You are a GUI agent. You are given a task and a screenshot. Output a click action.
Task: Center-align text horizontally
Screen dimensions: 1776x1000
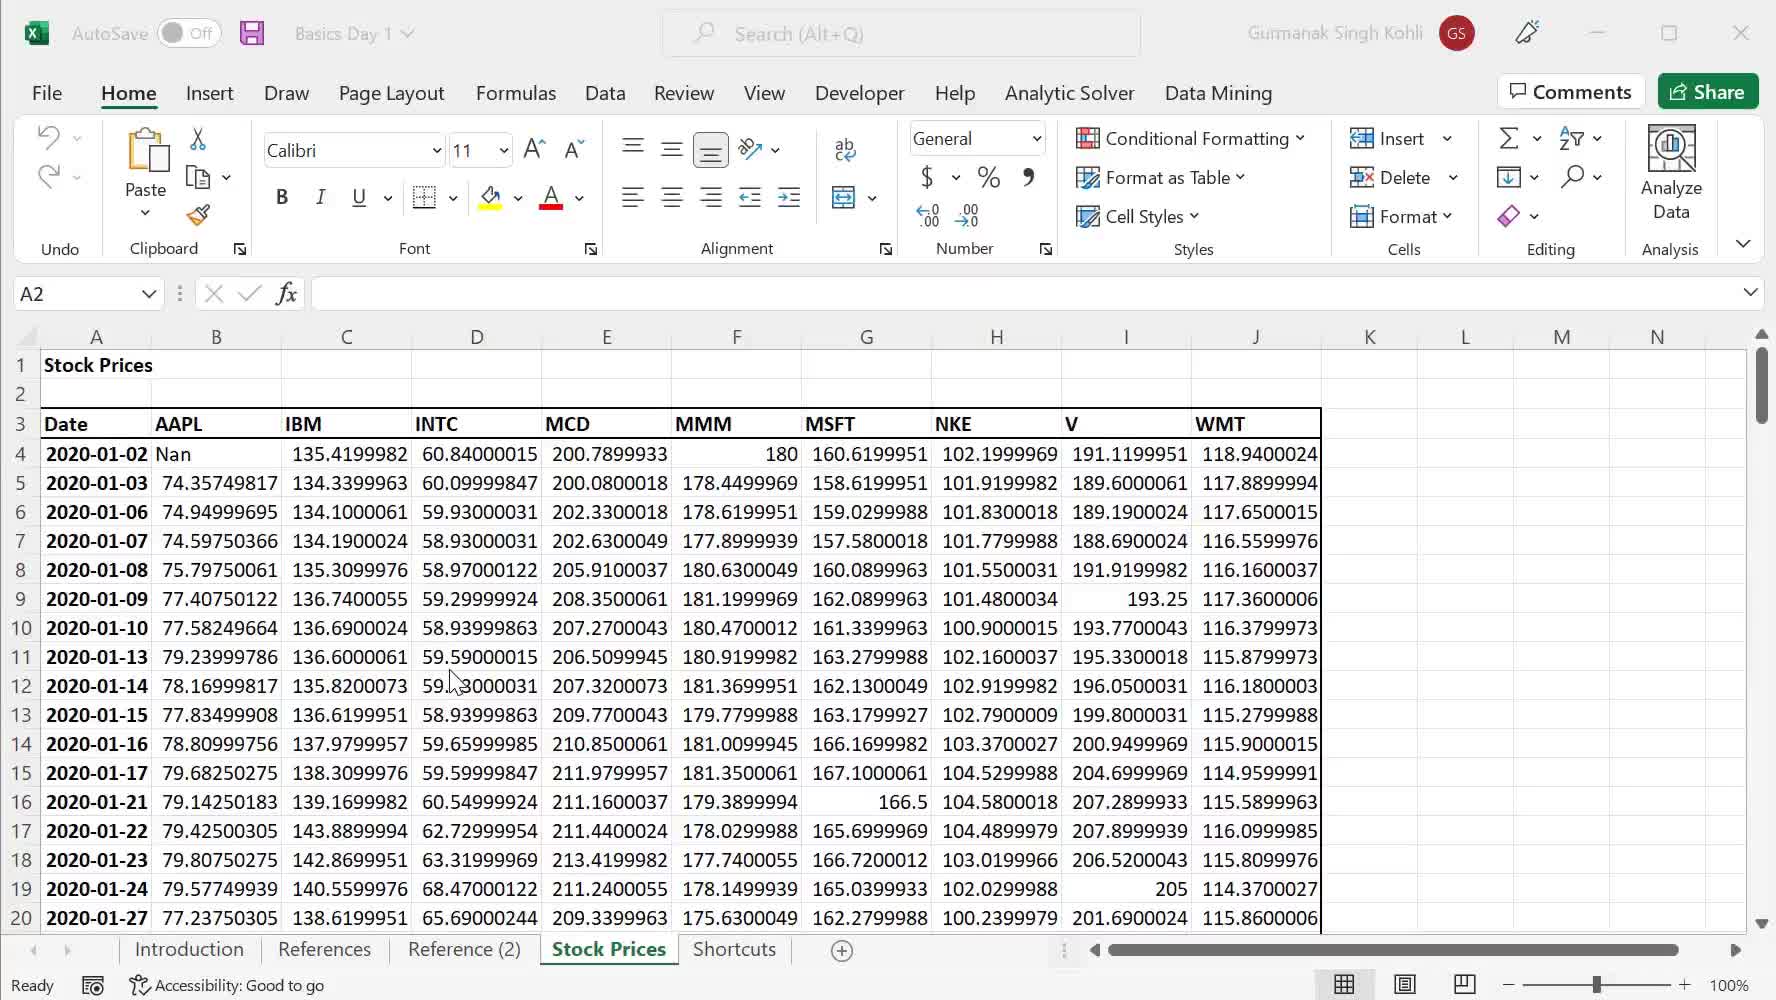[672, 197]
